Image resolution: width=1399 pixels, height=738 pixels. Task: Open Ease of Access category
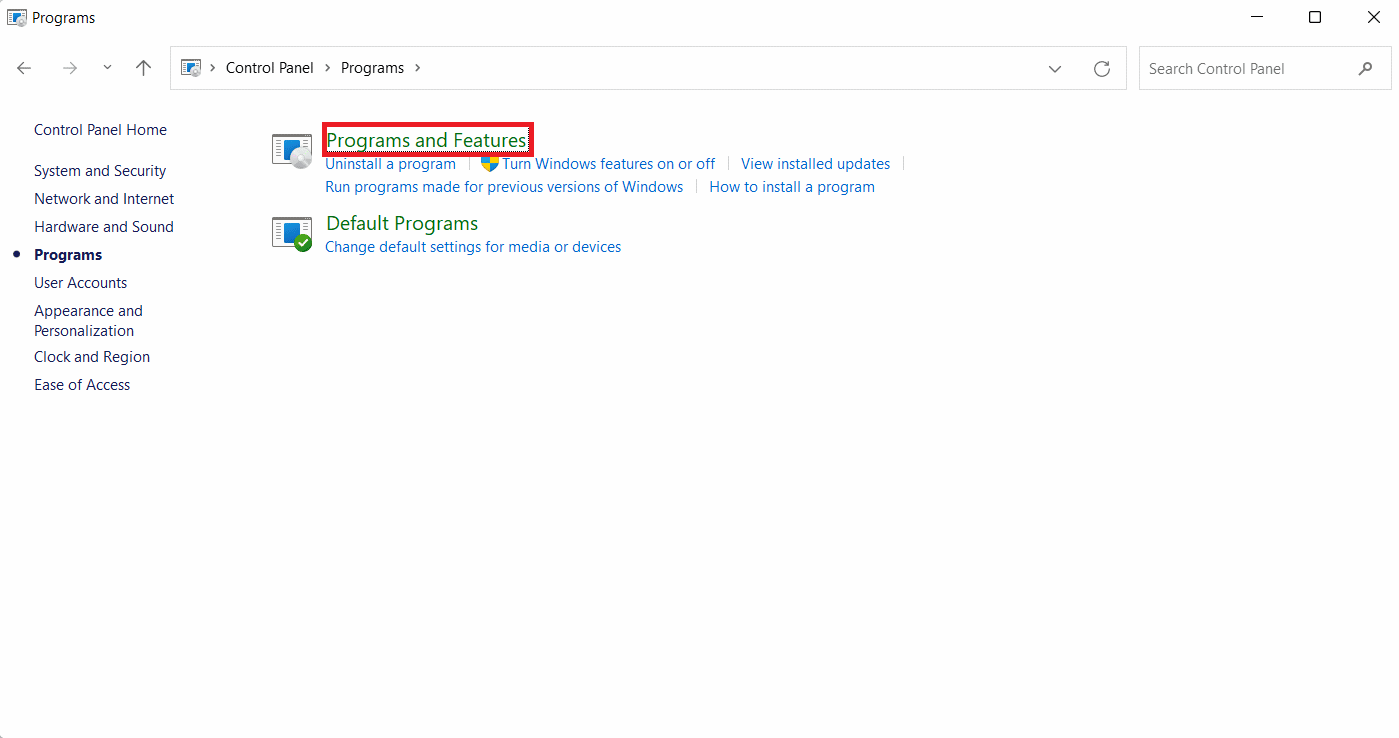pos(82,385)
